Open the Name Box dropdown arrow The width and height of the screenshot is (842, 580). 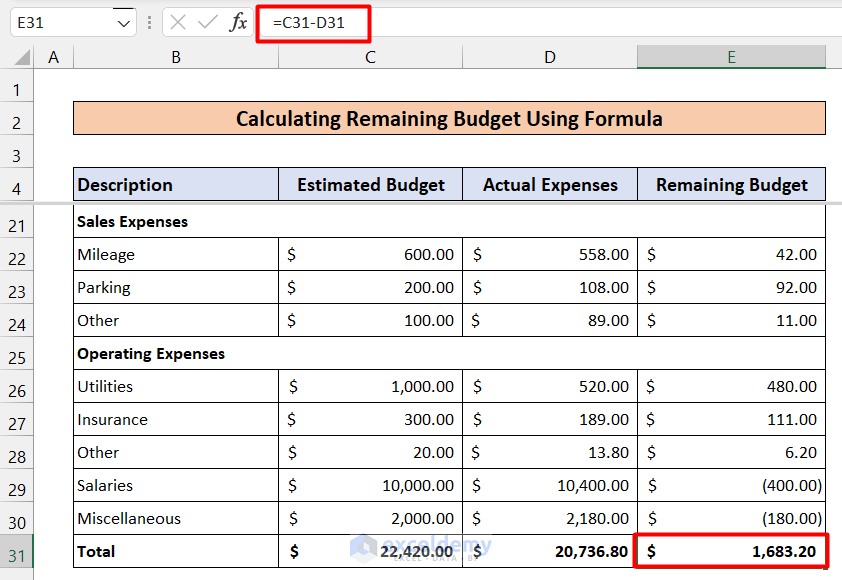point(124,24)
